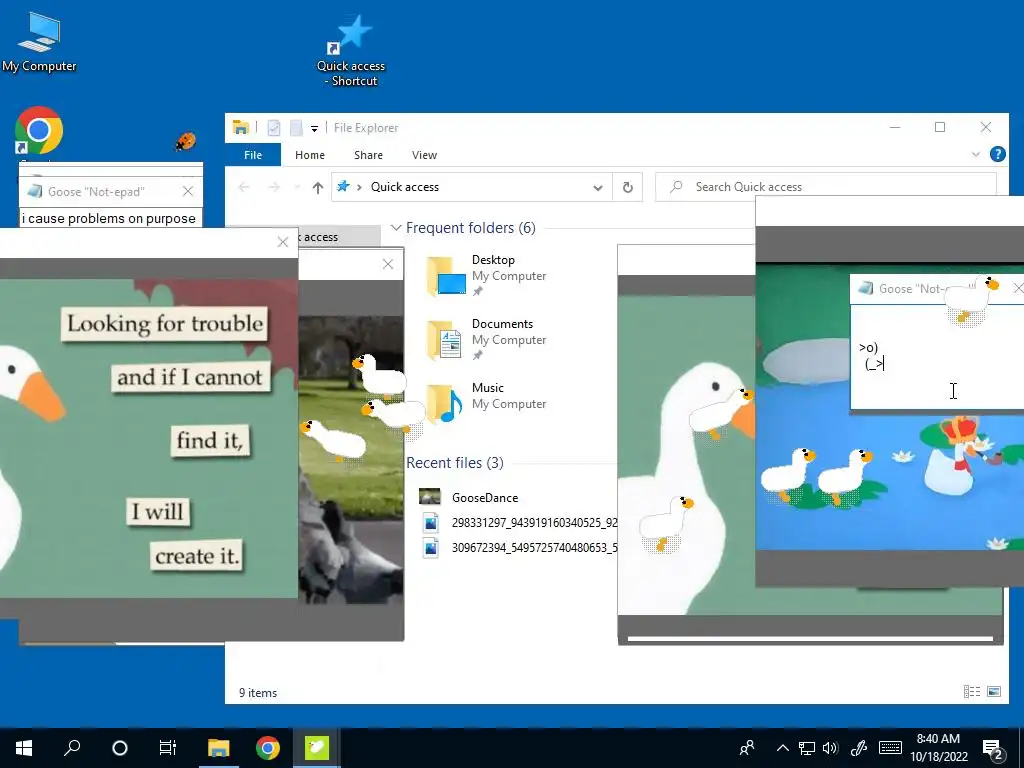The width and height of the screenshot is (1024, 768).
Task: Open the Customize Quick Access Toolbar dropdown
Action: [x=314, y=129]
